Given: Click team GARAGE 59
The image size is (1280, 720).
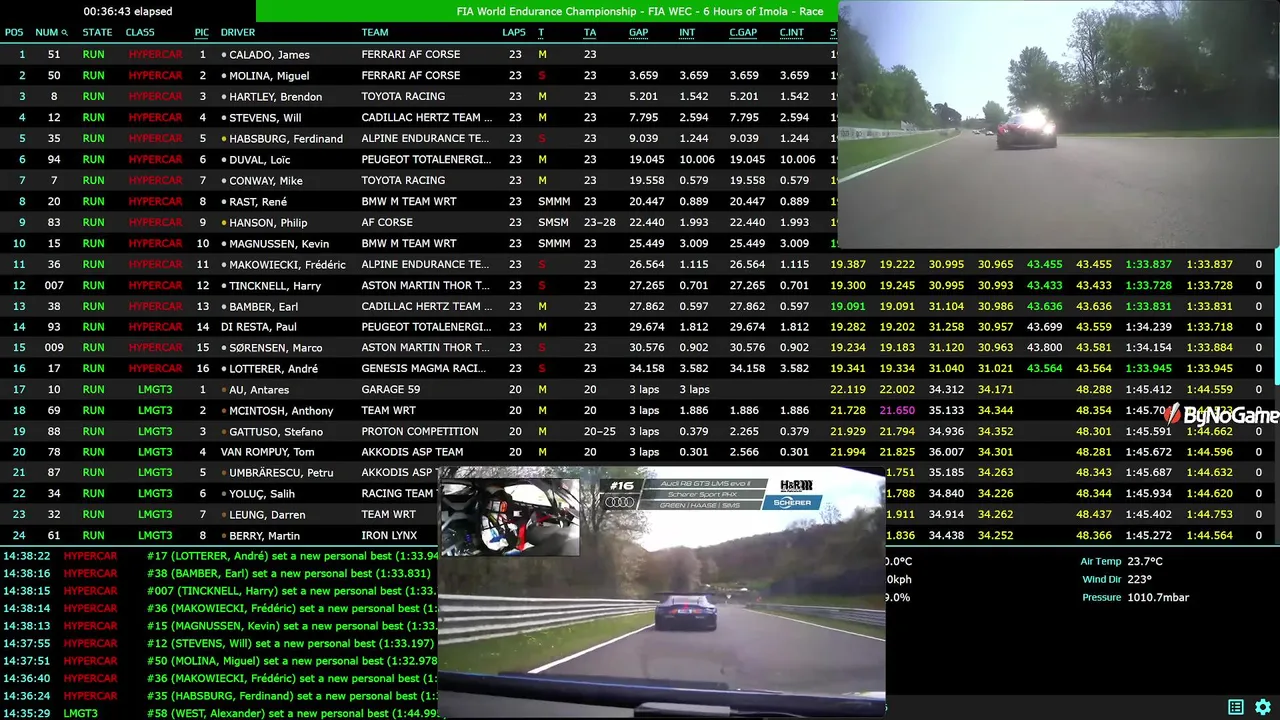Looking at the screenshot, I should pos(390,390).
